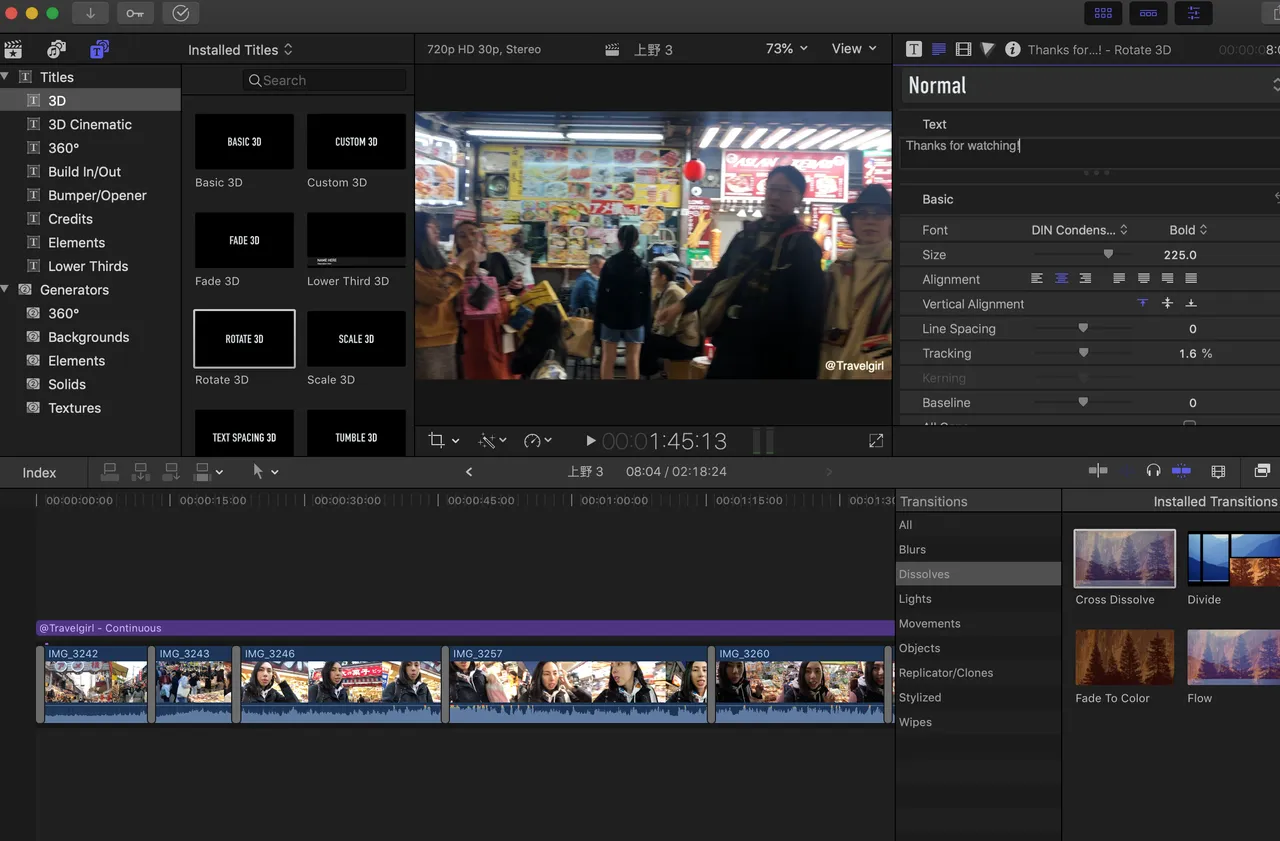Set text alignment to left
Viewport: 1280px width, 841px height.
[x=1037, y=279]
